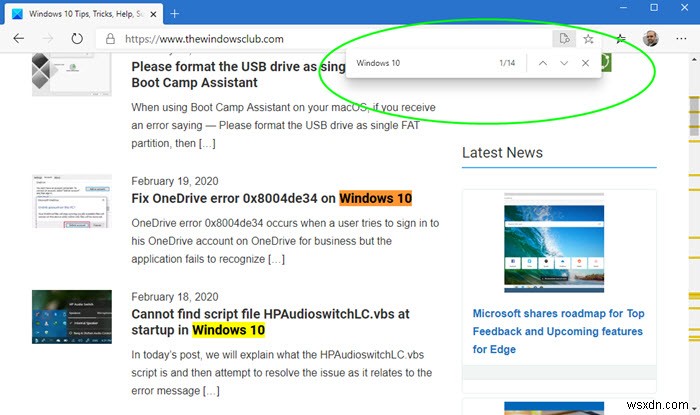The image size is (700, 415).
Task: Click the scrollbar down arrow
Action: 694,408
